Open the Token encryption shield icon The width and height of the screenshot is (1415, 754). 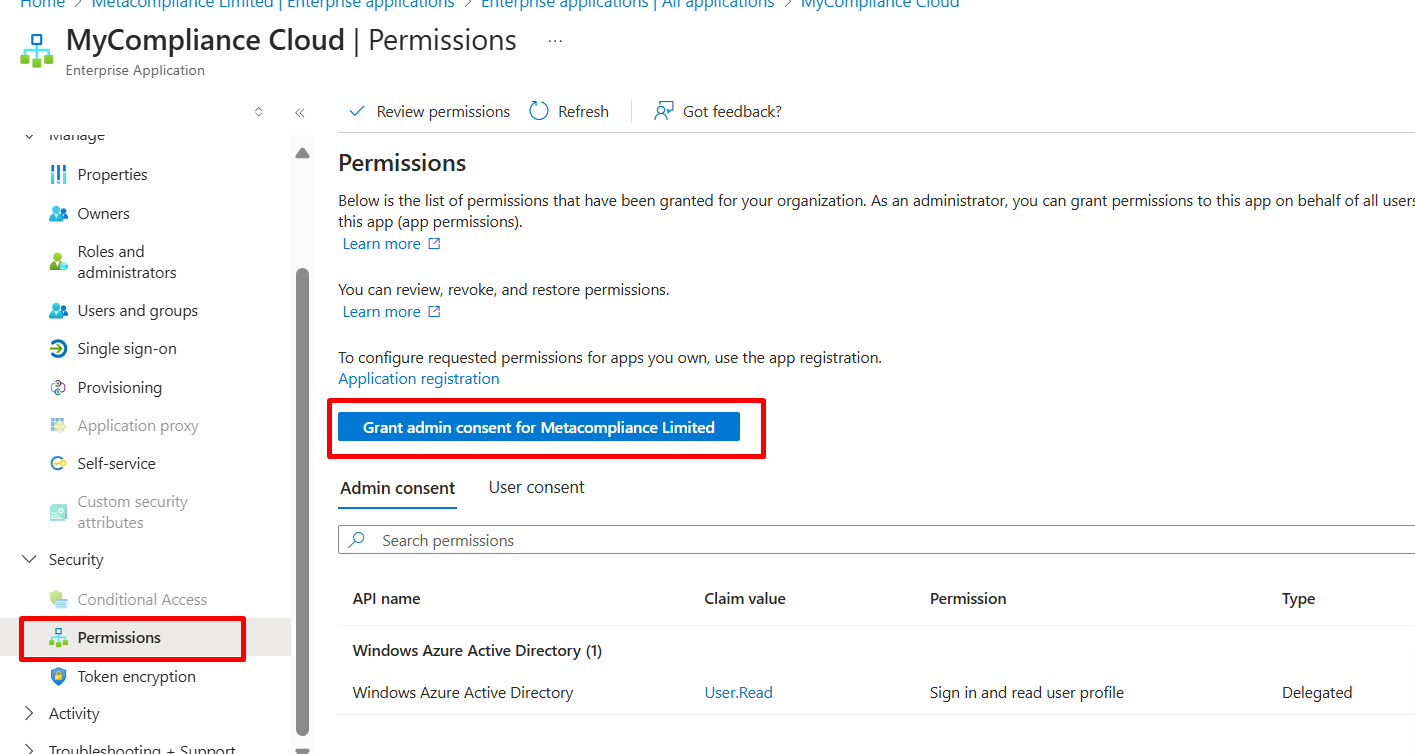click(58, 677)
